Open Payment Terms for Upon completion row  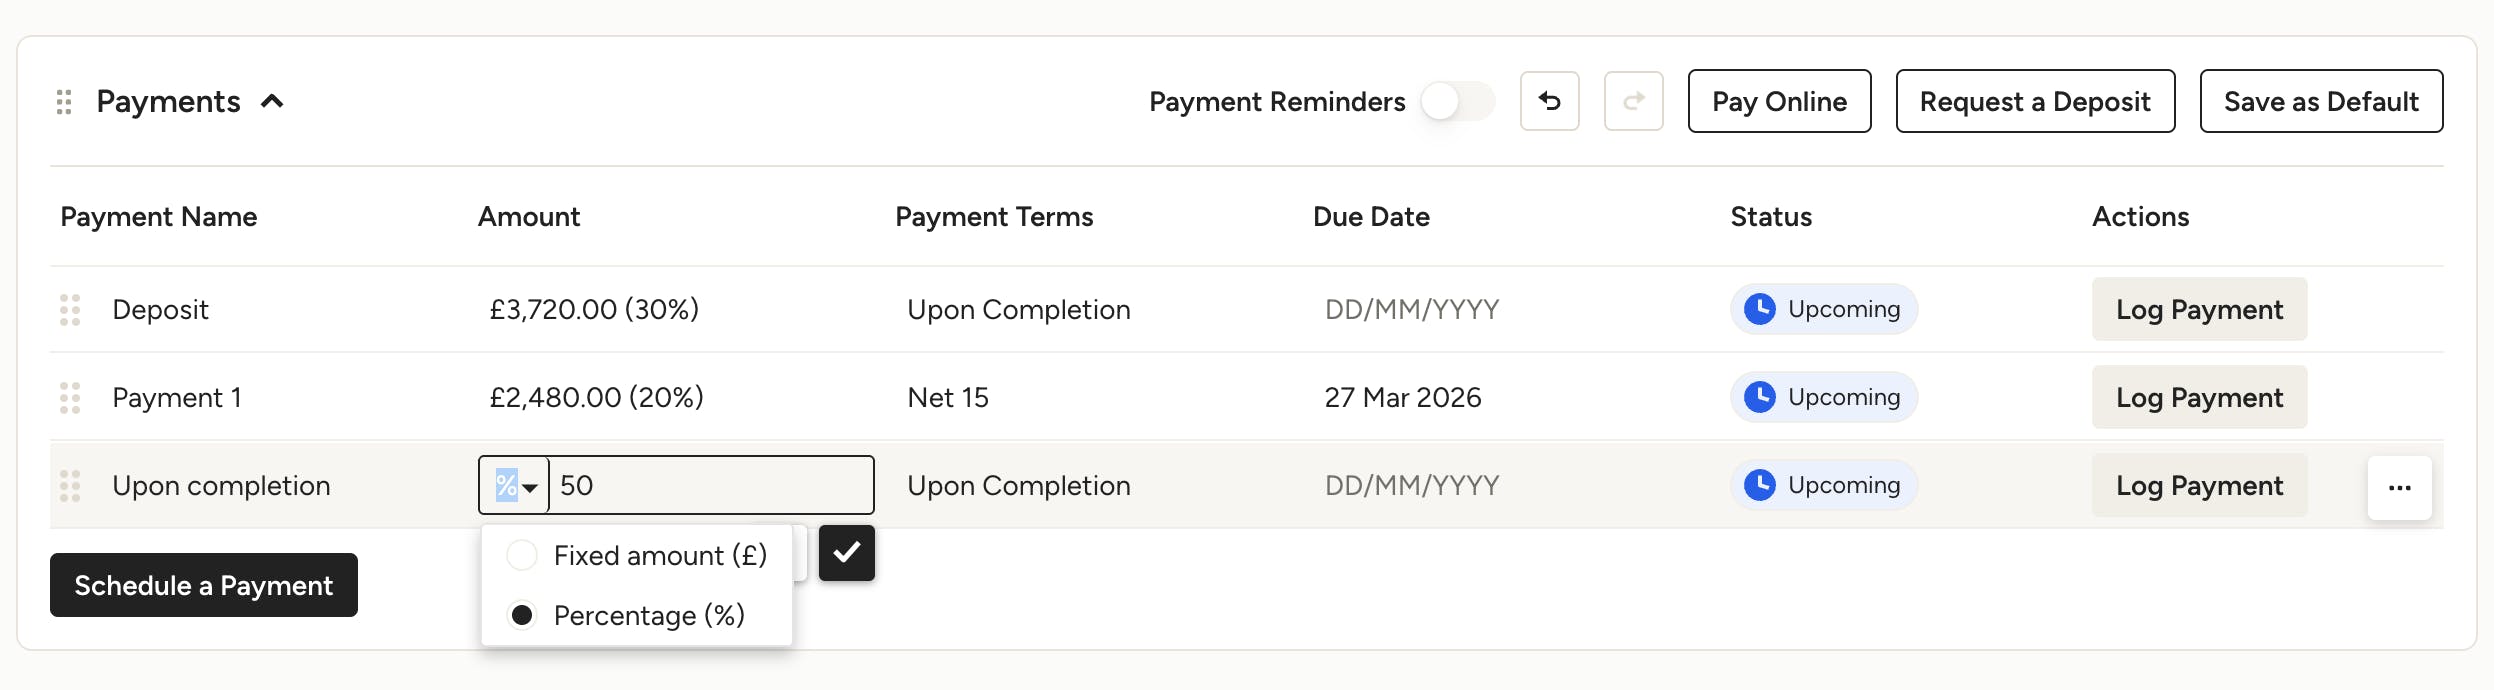point(1019,486)
